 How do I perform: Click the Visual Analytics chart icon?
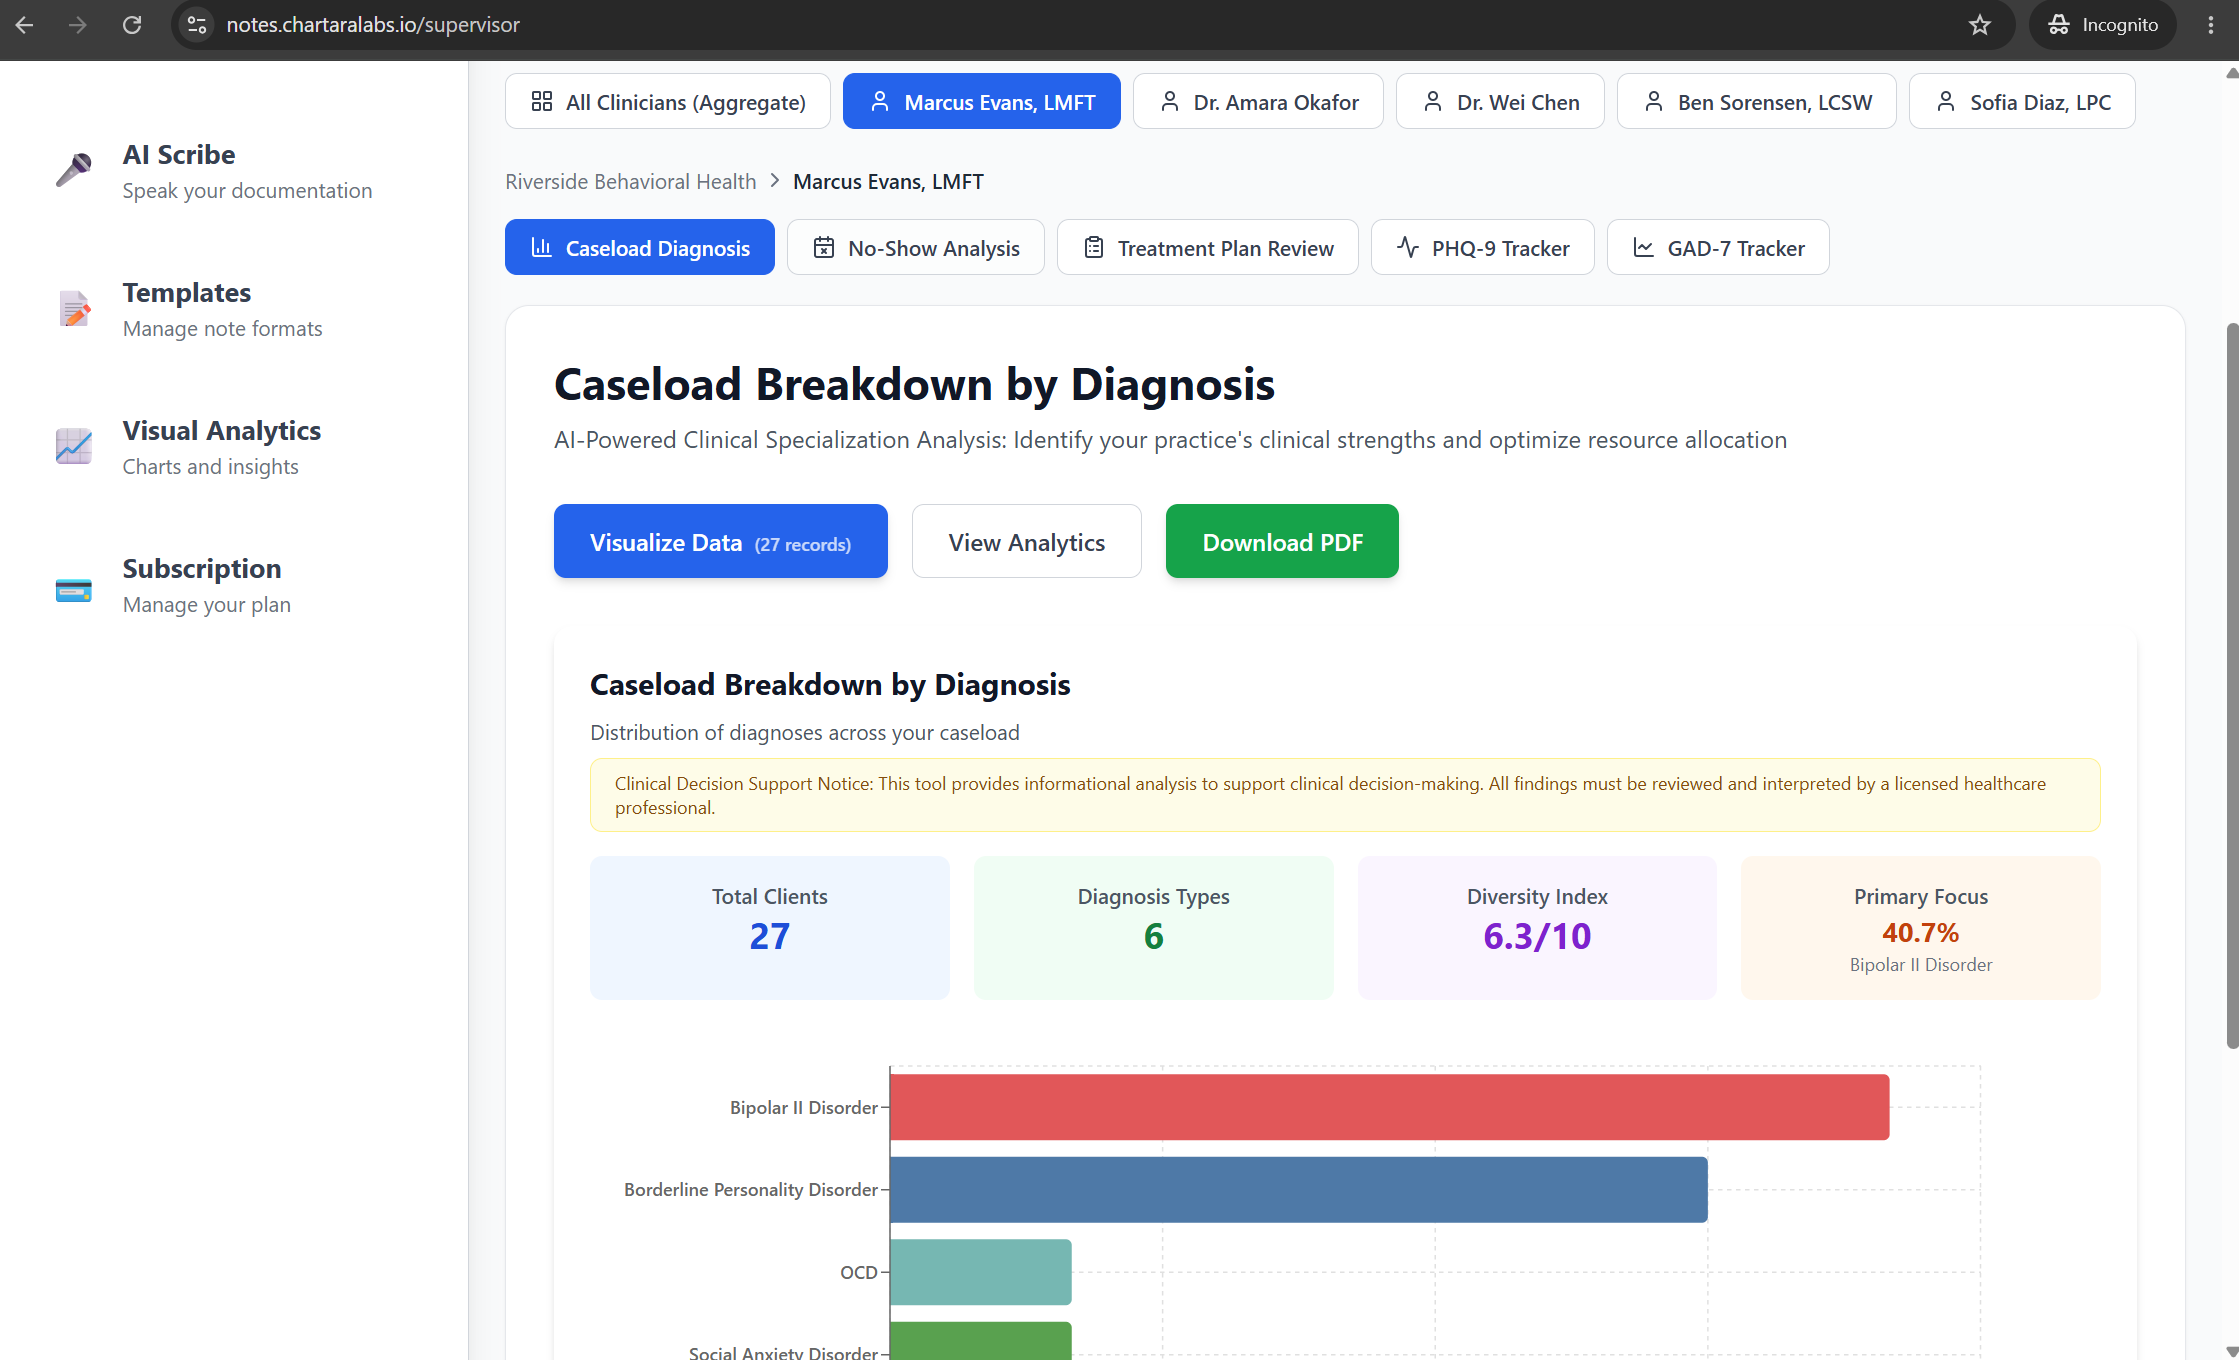[x=74, y=446]
